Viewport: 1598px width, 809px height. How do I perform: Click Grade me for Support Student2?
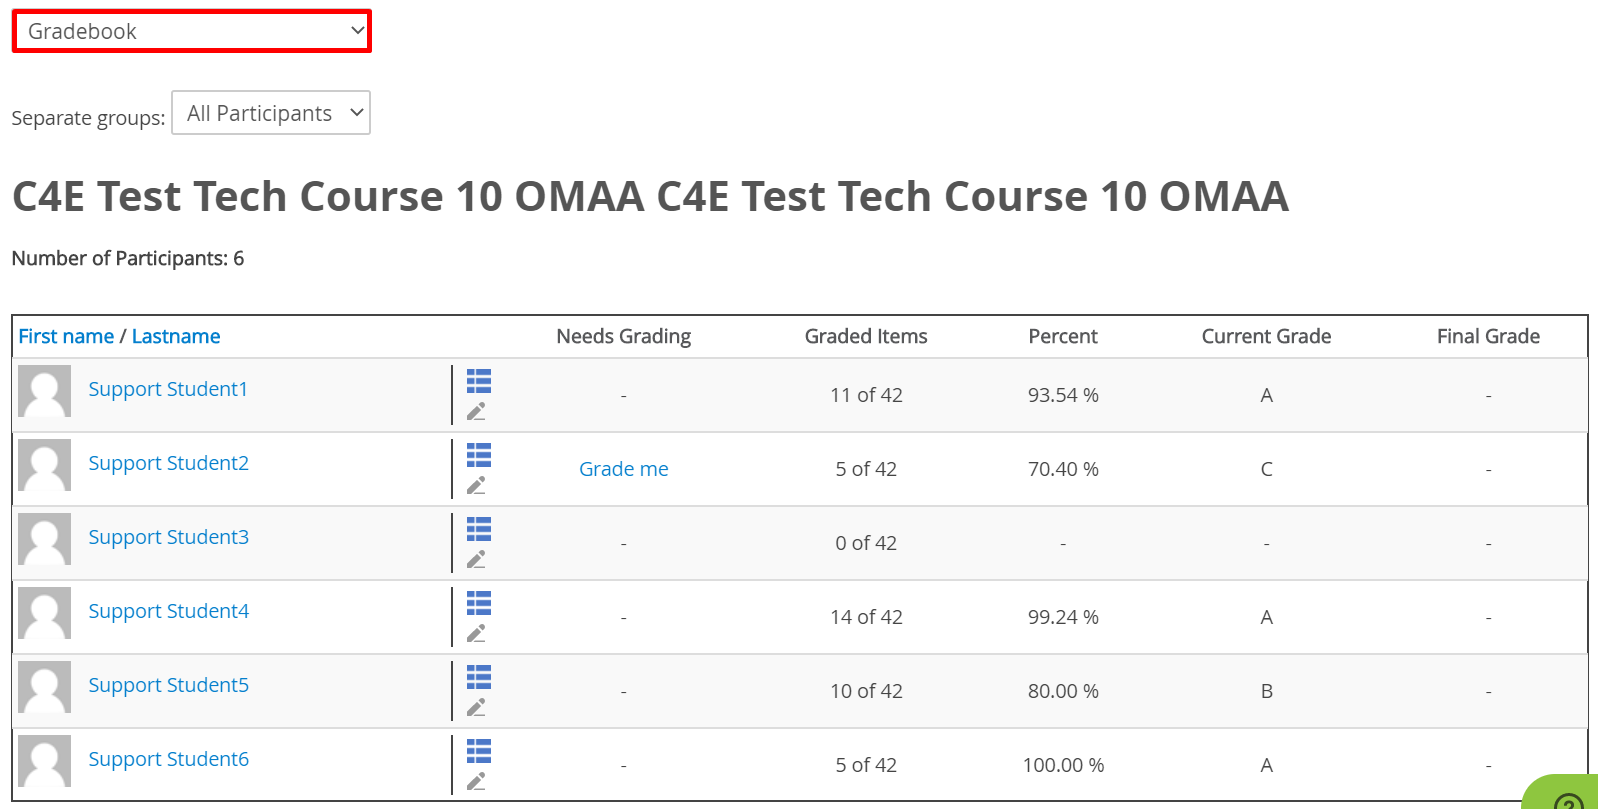(x=623, y=469)
